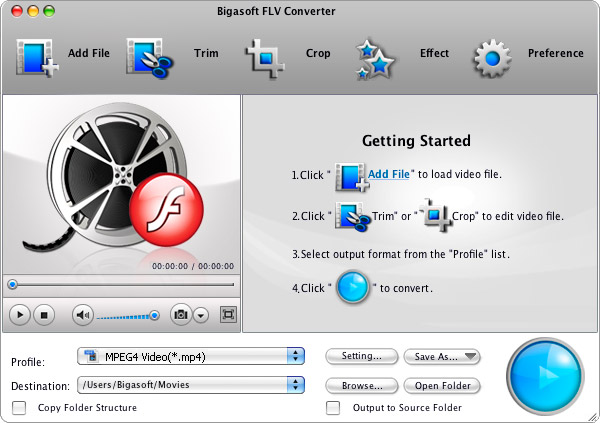
Task: Switch preview to full screen
Action: tap(228, 315)
